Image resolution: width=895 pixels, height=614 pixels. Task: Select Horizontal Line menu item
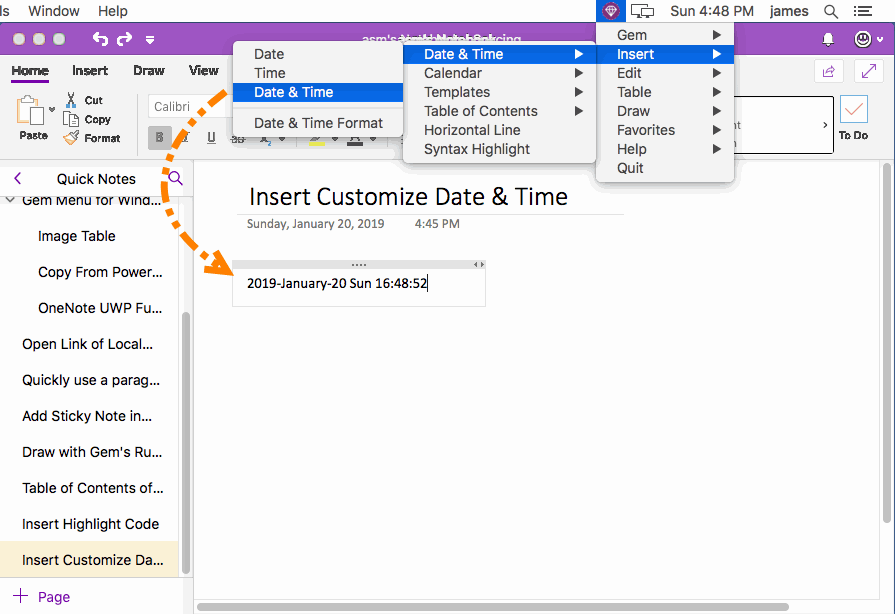pos(499,130)
